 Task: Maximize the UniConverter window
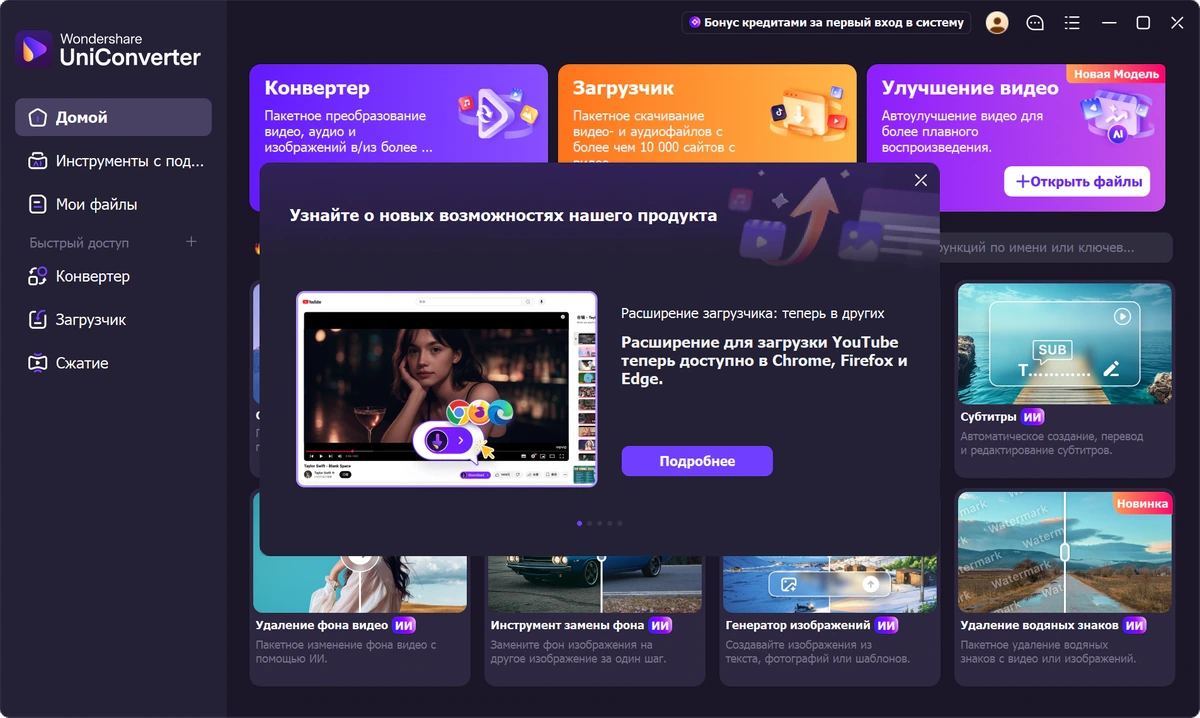[x=1143, y=22]
